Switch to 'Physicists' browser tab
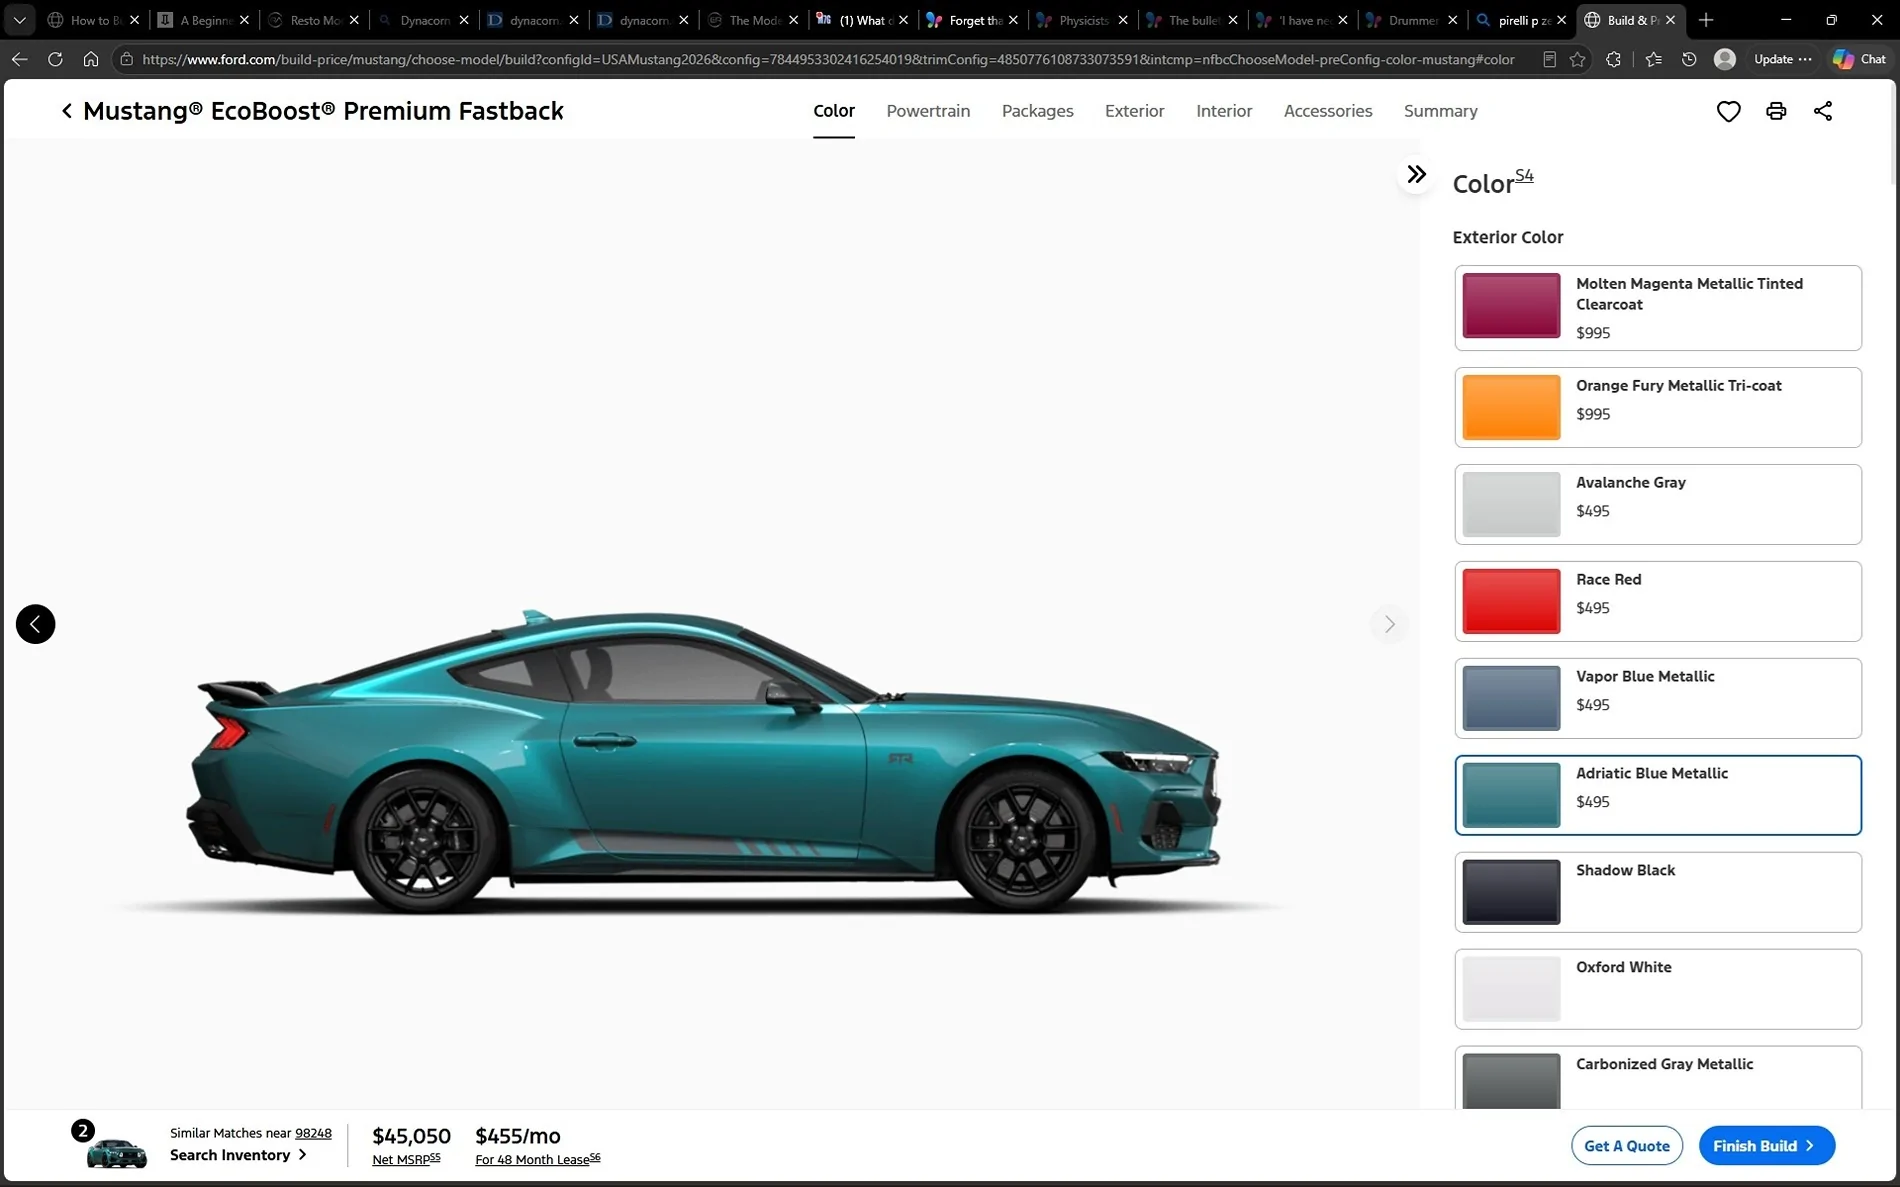Viewport: 1900px width, 1187px height. (1083, 20)
